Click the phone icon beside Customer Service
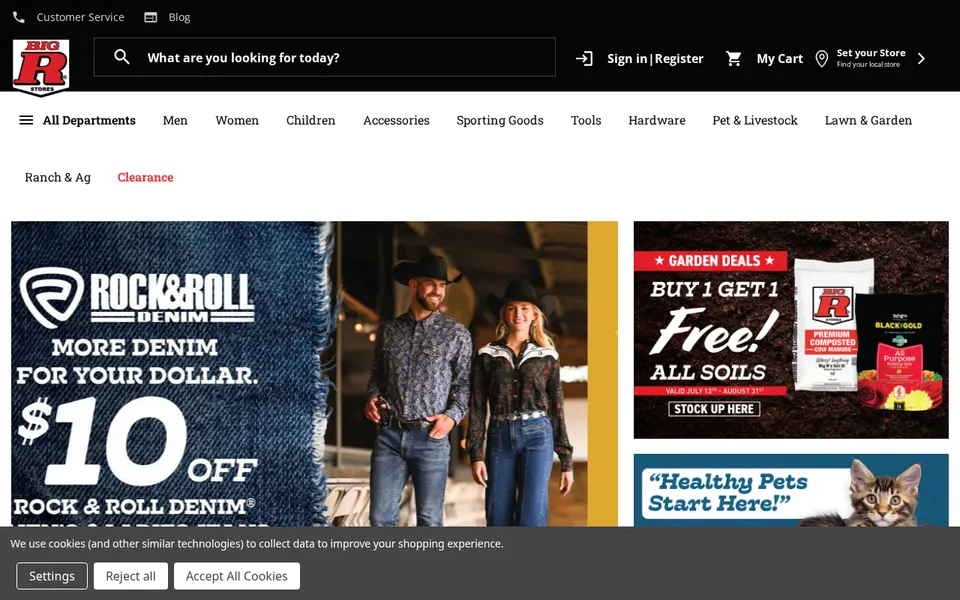The height and width of the screenshot is (600, 960). [19, 17]
